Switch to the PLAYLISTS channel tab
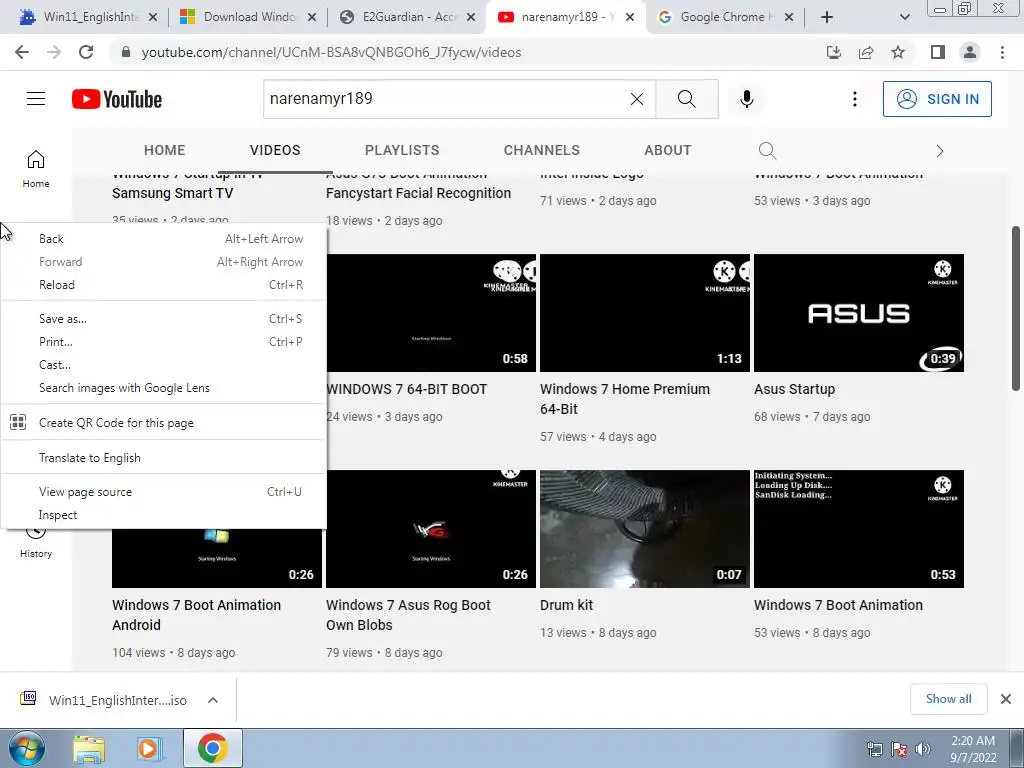The height and width of the screenshot is (768, 1024). [x=402, y=150]
